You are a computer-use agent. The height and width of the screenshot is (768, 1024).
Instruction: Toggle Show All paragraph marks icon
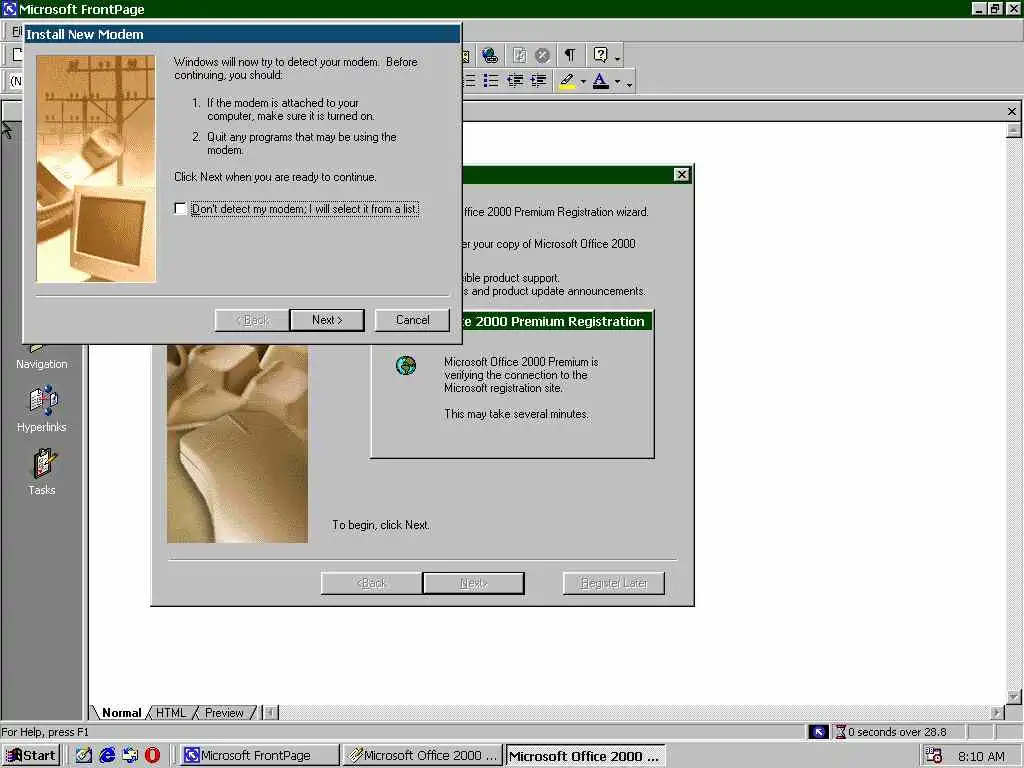(x=570, y=56)
